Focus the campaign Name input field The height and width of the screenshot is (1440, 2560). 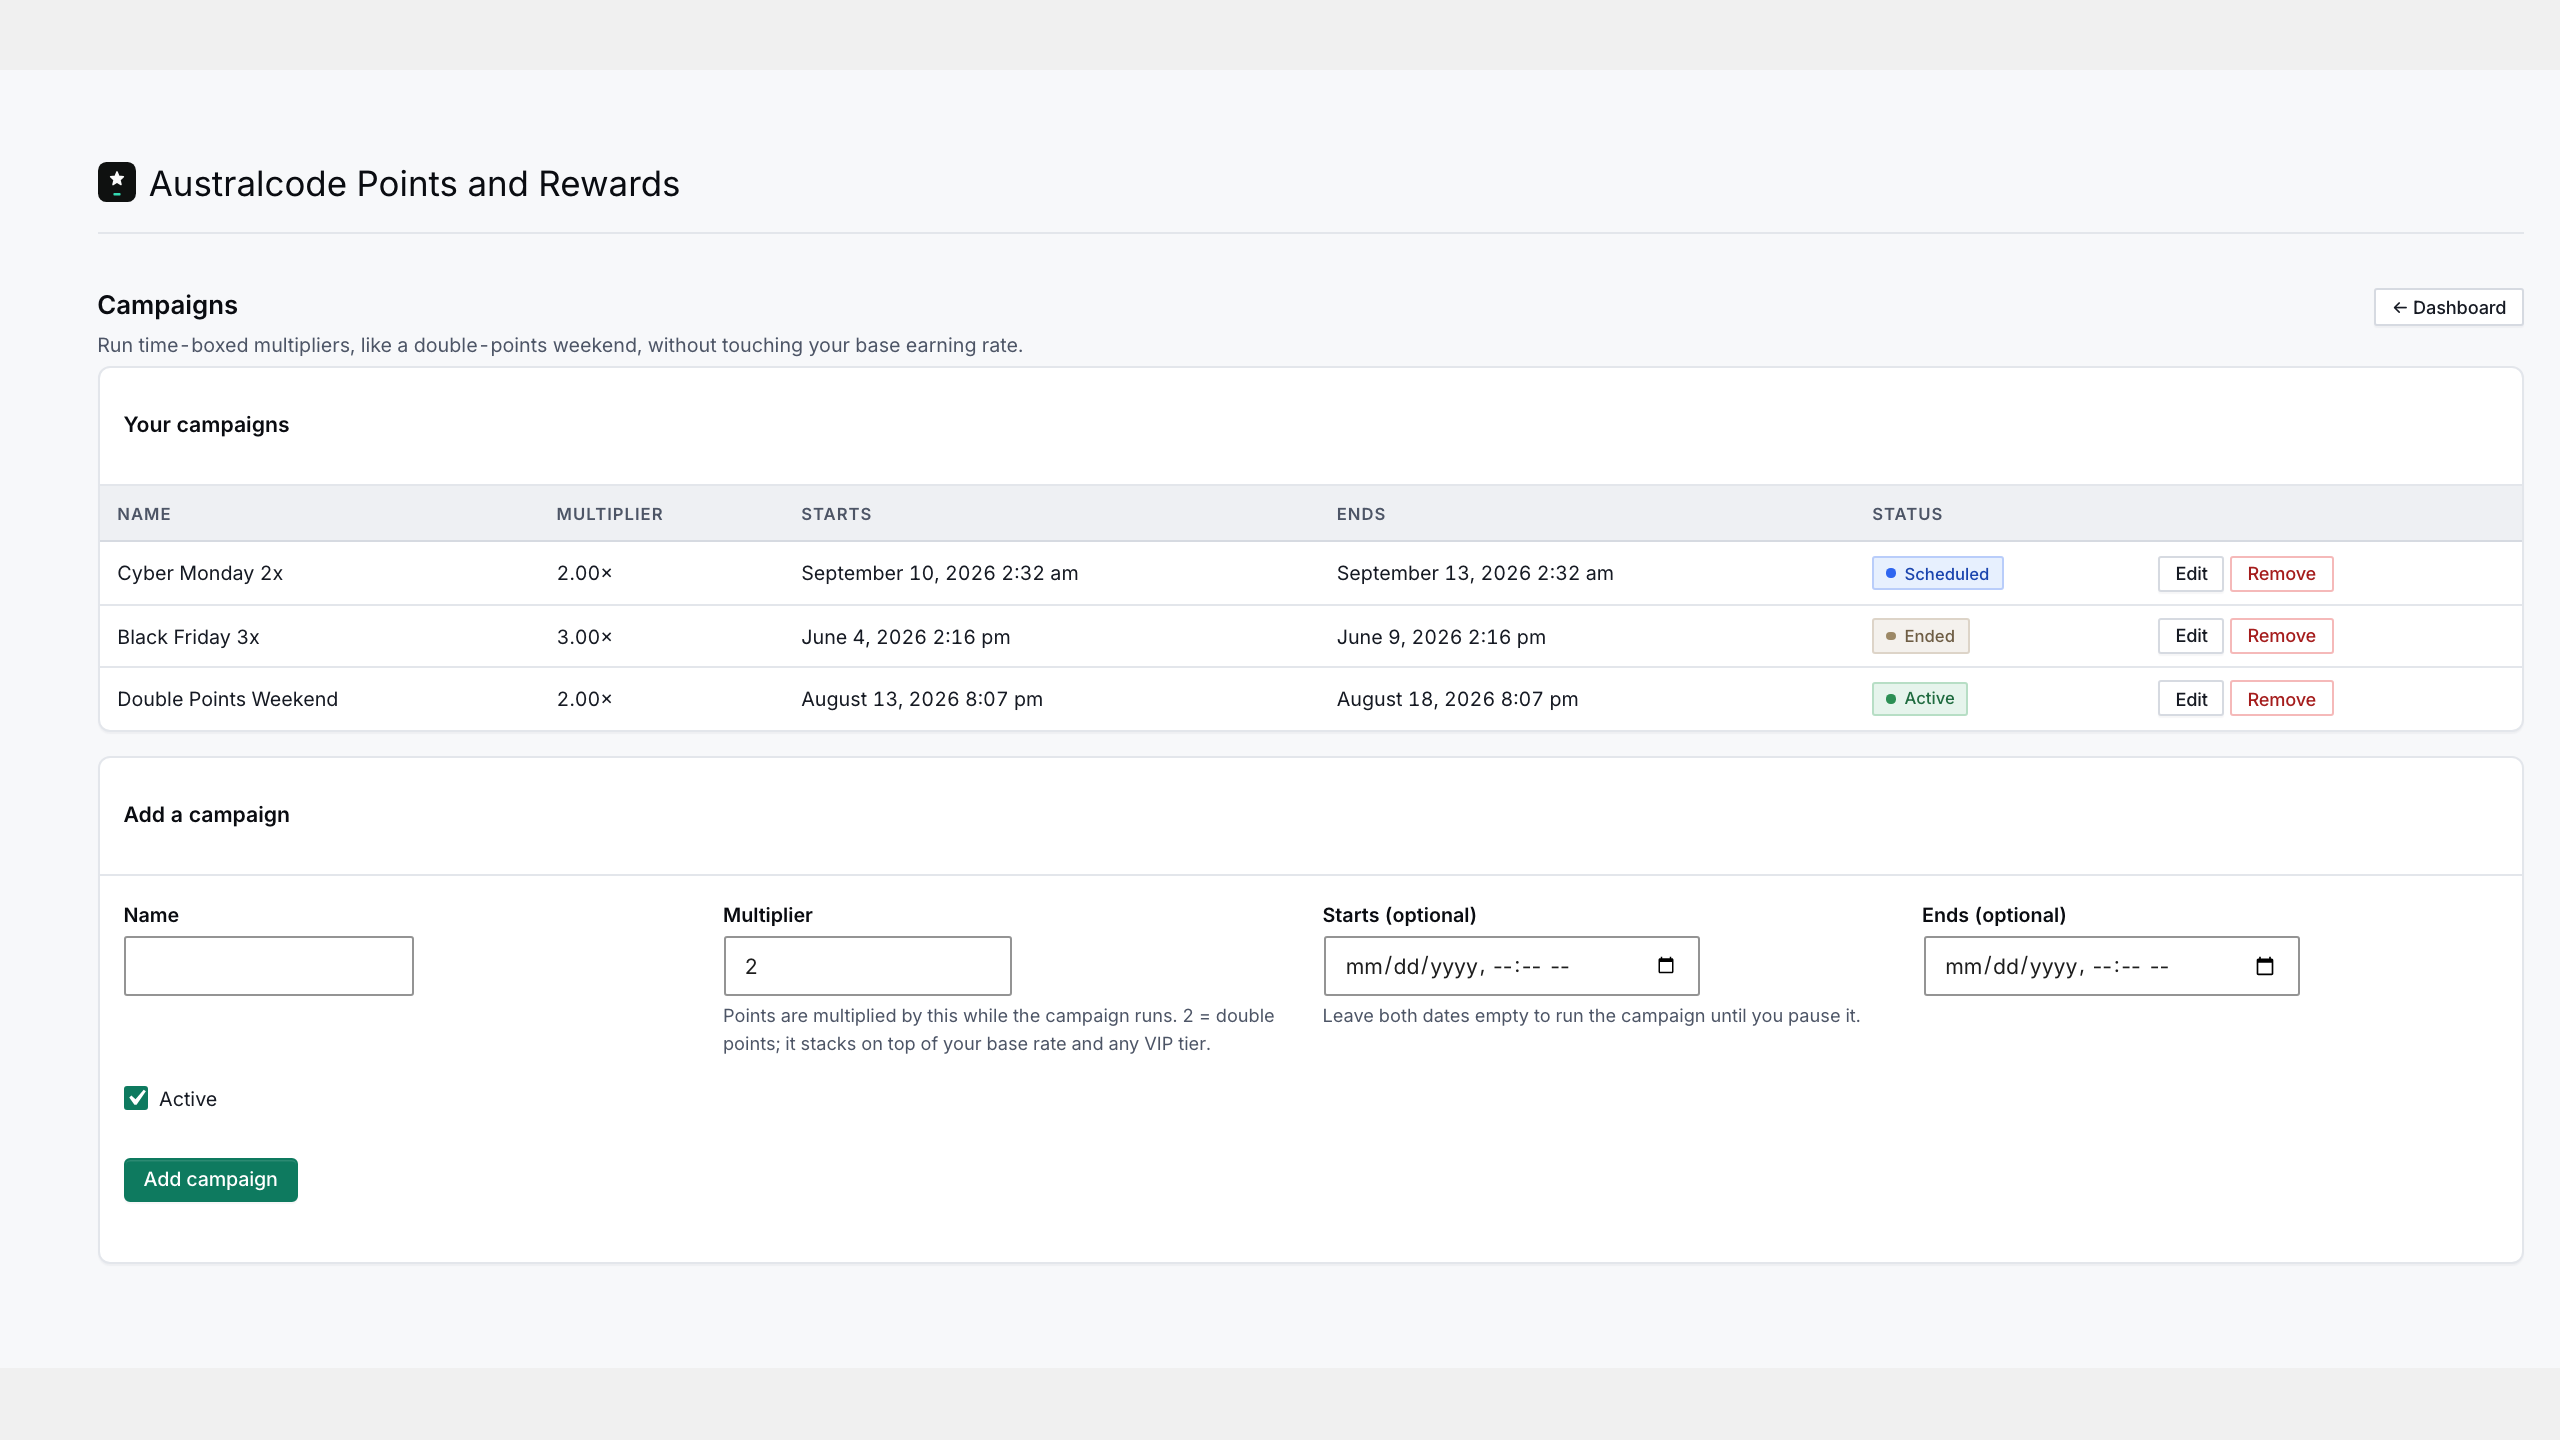268,965
